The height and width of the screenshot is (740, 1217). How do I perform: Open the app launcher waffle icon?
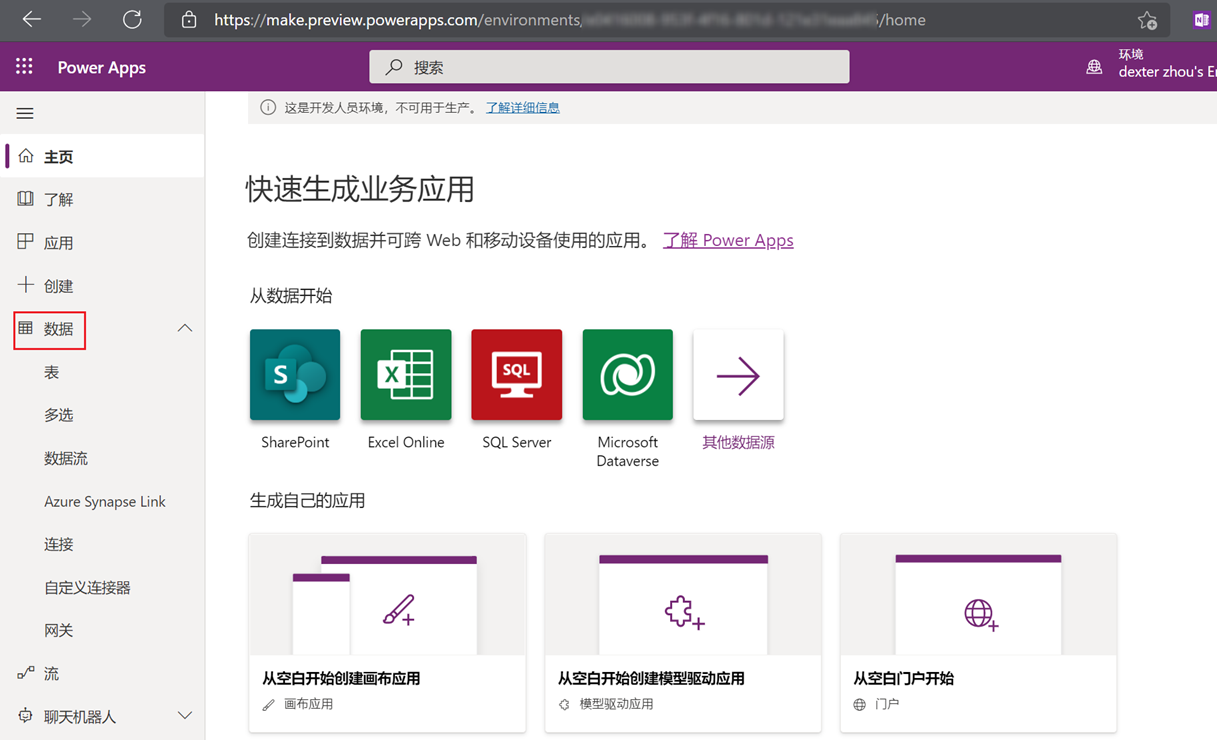tap(24, 67)
